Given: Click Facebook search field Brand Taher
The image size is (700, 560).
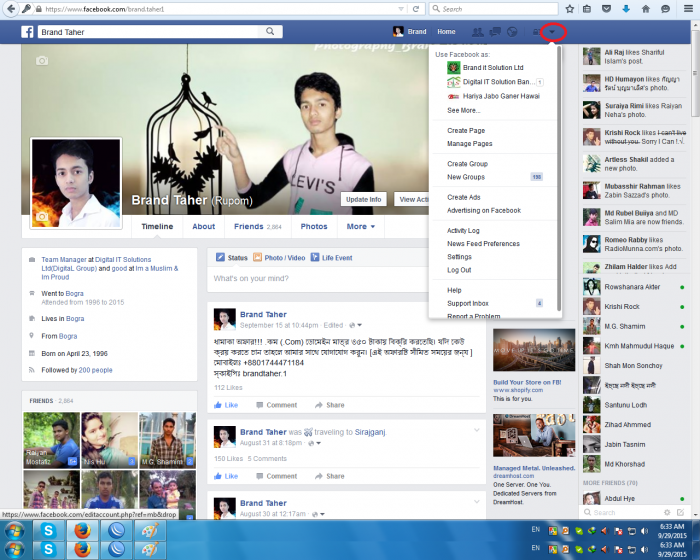Looking at the screenshot, I should coord(150,32).
